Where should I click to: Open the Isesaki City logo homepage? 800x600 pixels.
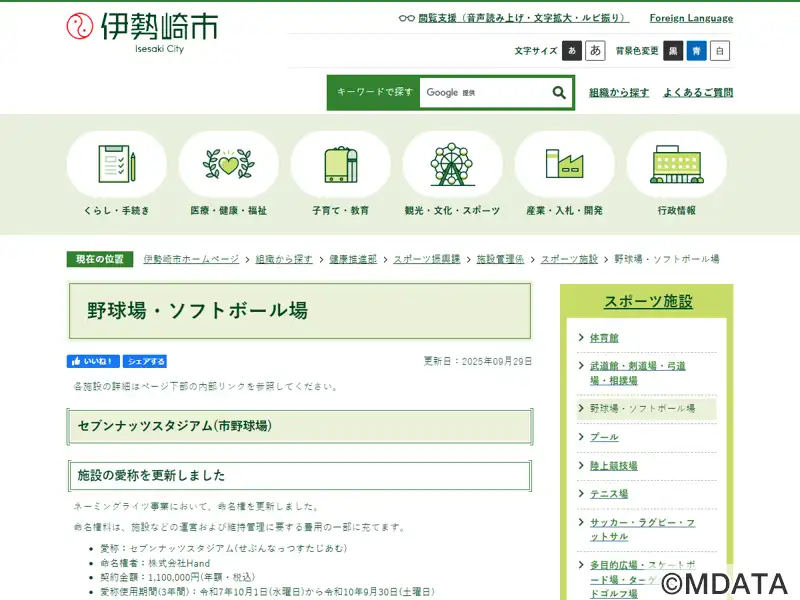click(x=142, y=32)
